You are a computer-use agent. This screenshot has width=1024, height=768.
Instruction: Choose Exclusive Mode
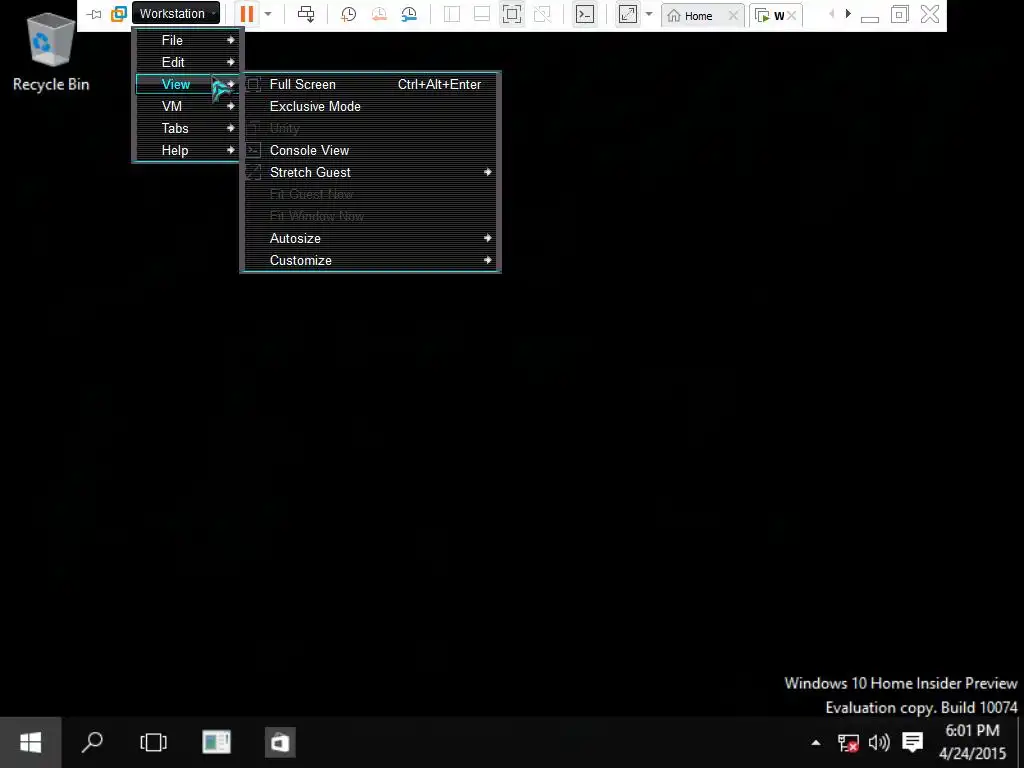click(x=370, y=106)
